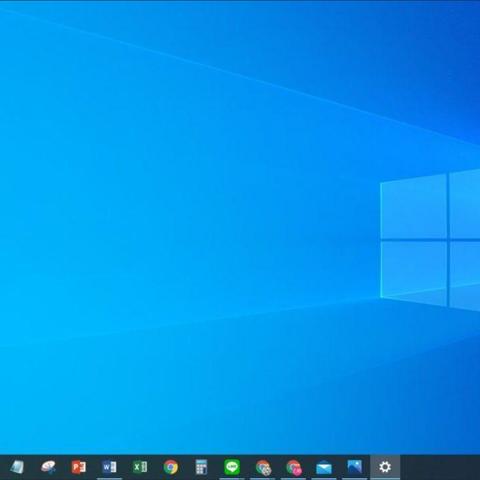Open Chrome profile with the pink badge
Image resolution: width=480 pixels, height=480 pixels.
294,467
